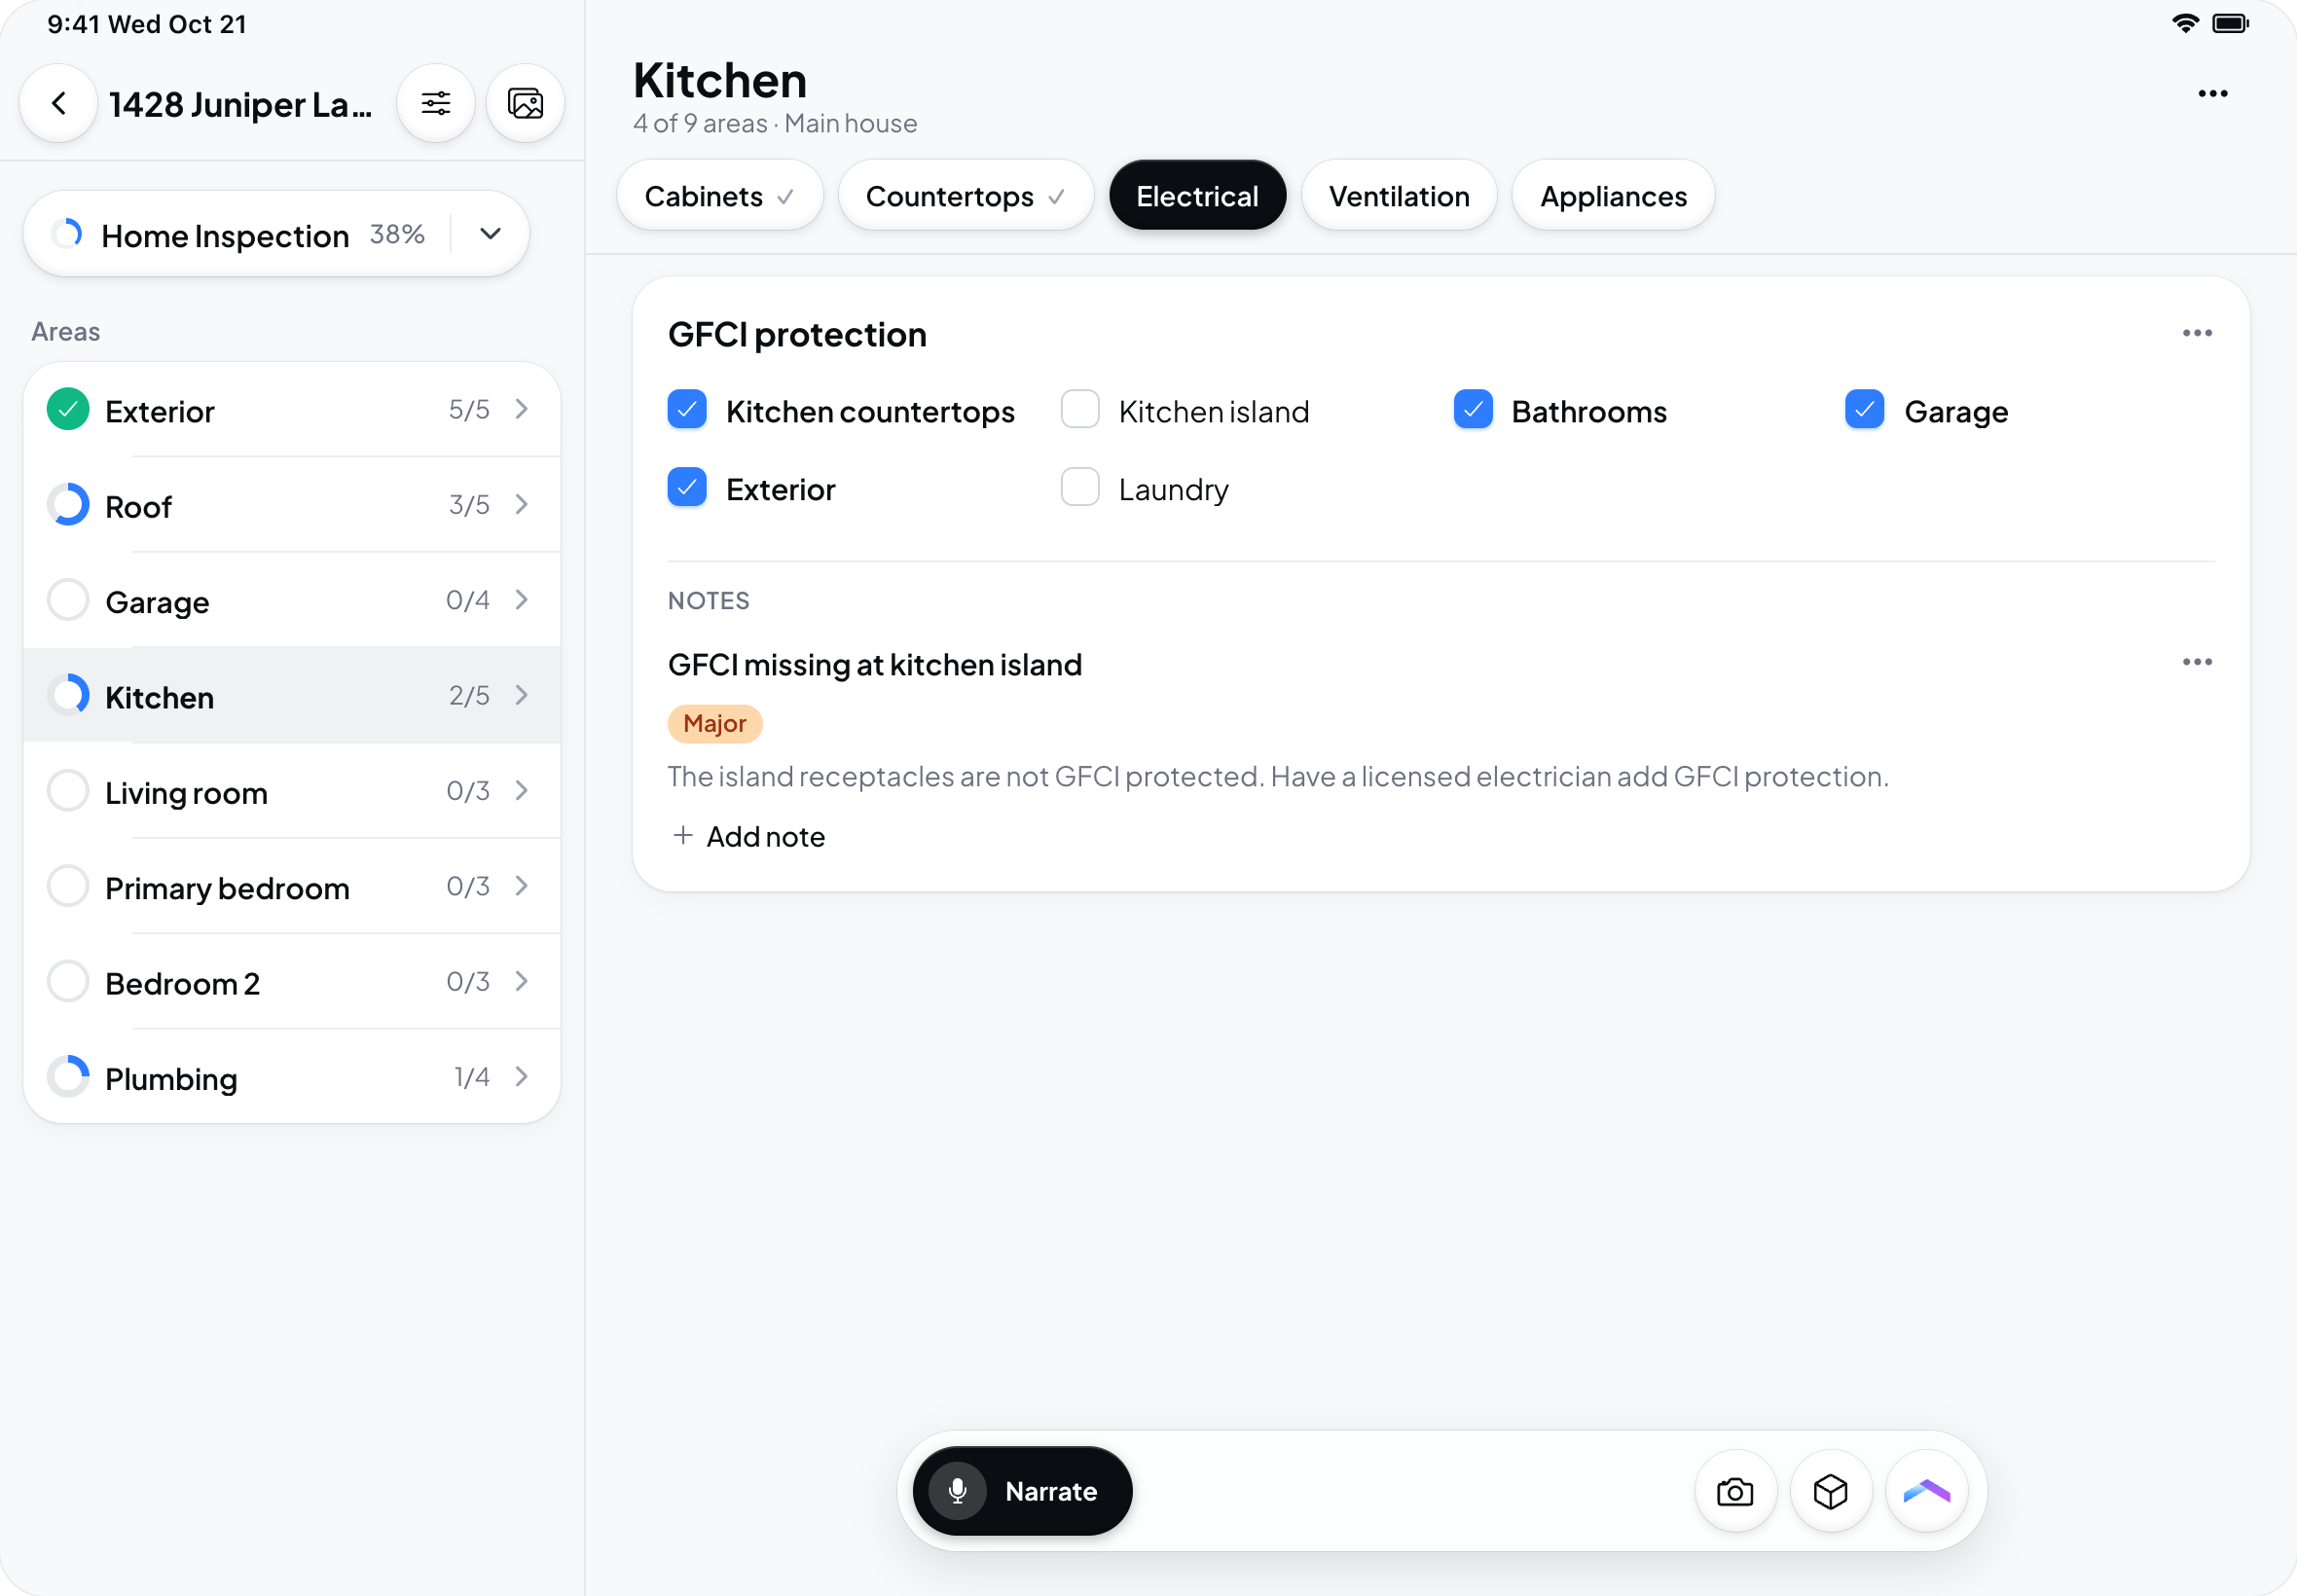This screenshot has width=2297, height=1596.
Task: Click the Add note link
Action: click(x=749, y=837)
